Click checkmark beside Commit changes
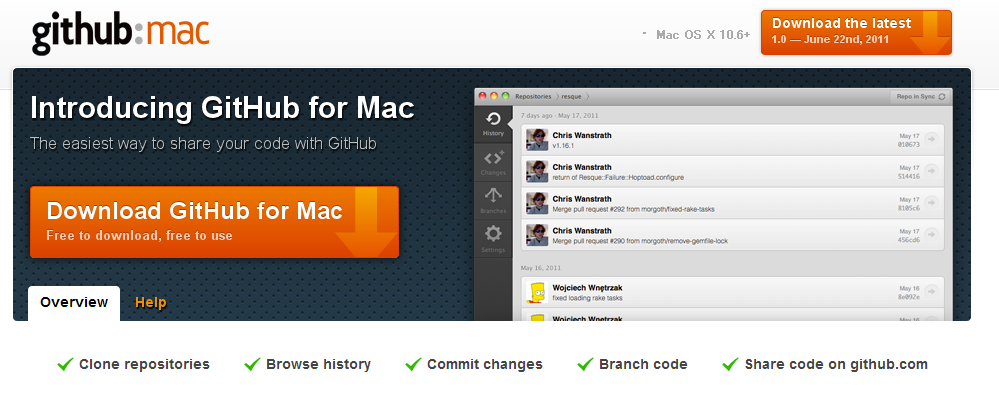This screenshot has height=399, width=999. (413, 364)
